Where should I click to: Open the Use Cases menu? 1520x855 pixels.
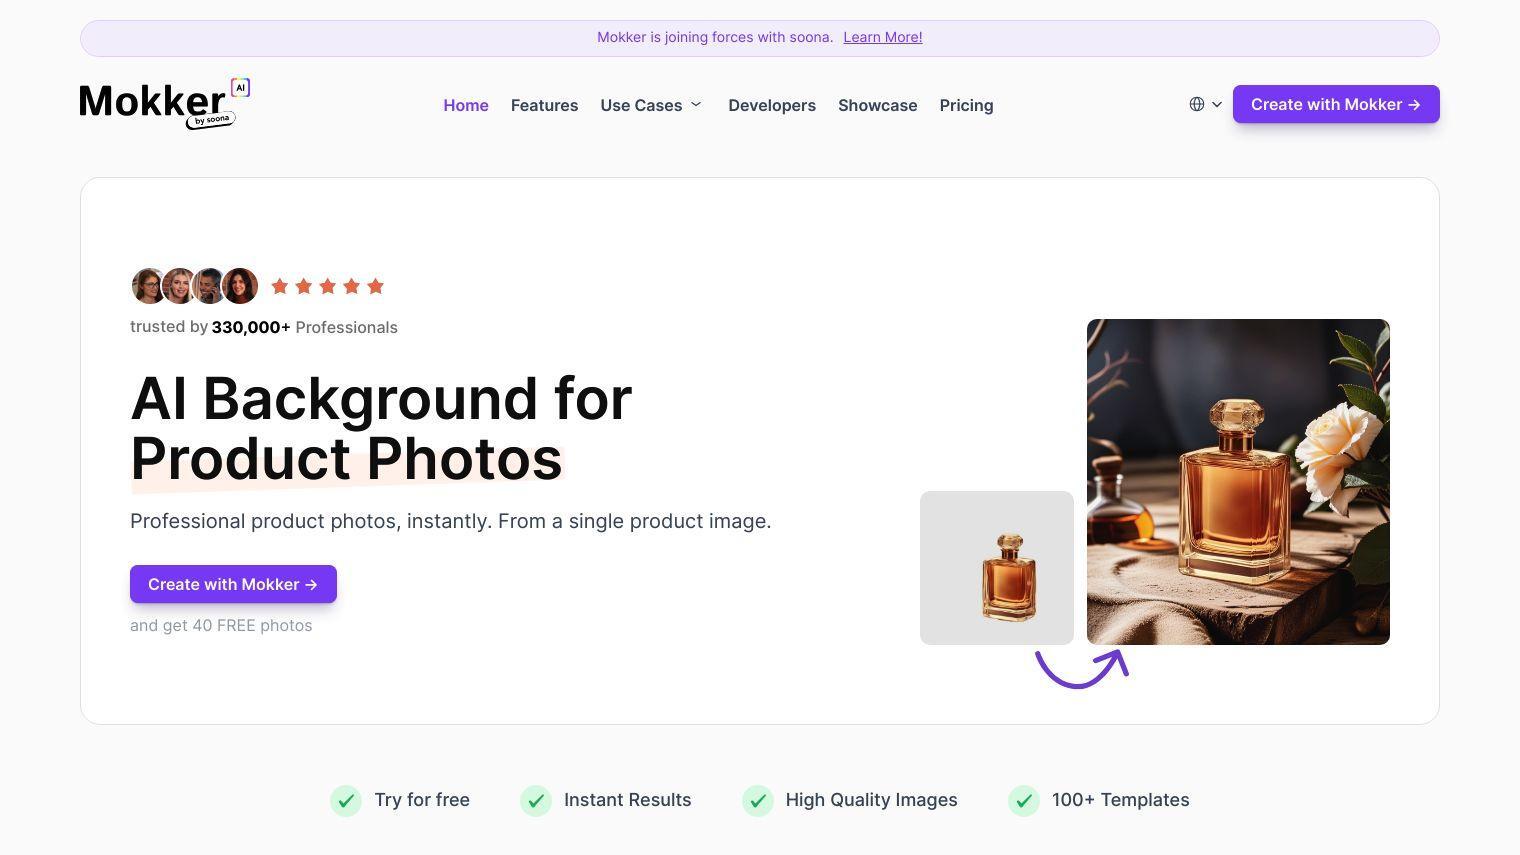click(x=641, y=105)
